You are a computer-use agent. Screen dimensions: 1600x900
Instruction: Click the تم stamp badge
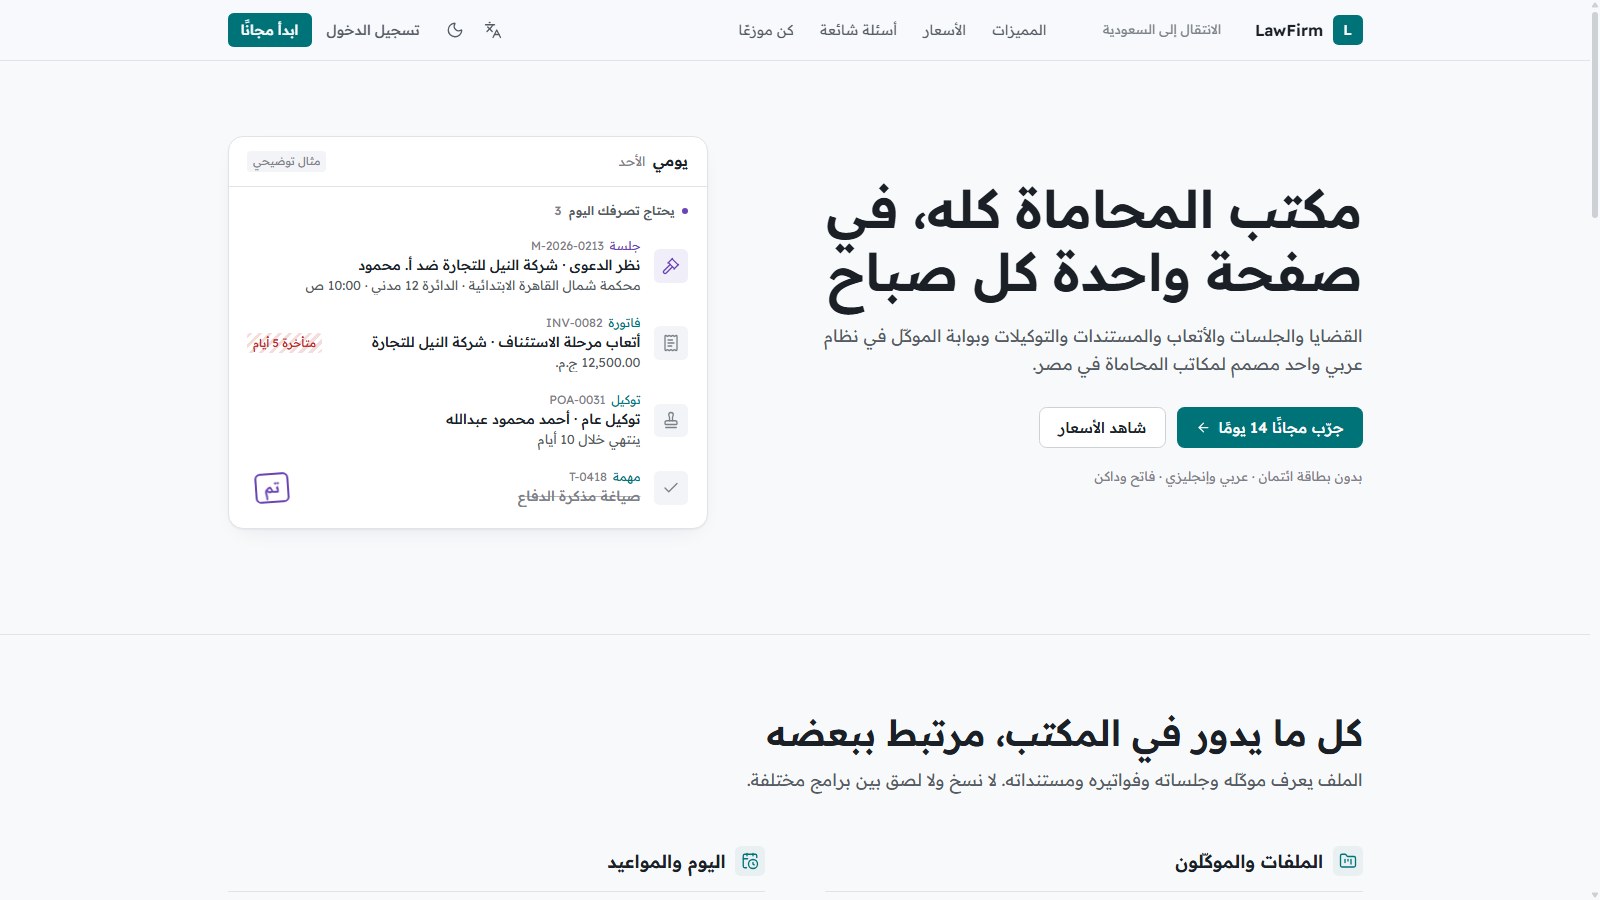click(x=272, y=488)
